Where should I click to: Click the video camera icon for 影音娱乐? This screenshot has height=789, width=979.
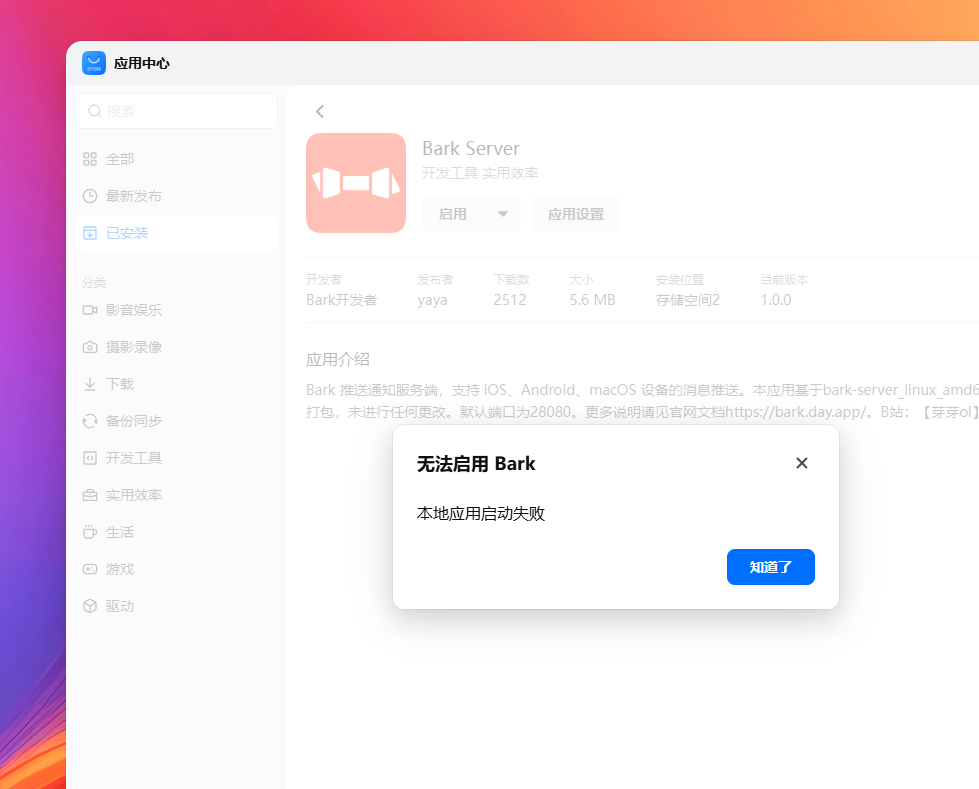click(x=90, y=310)
